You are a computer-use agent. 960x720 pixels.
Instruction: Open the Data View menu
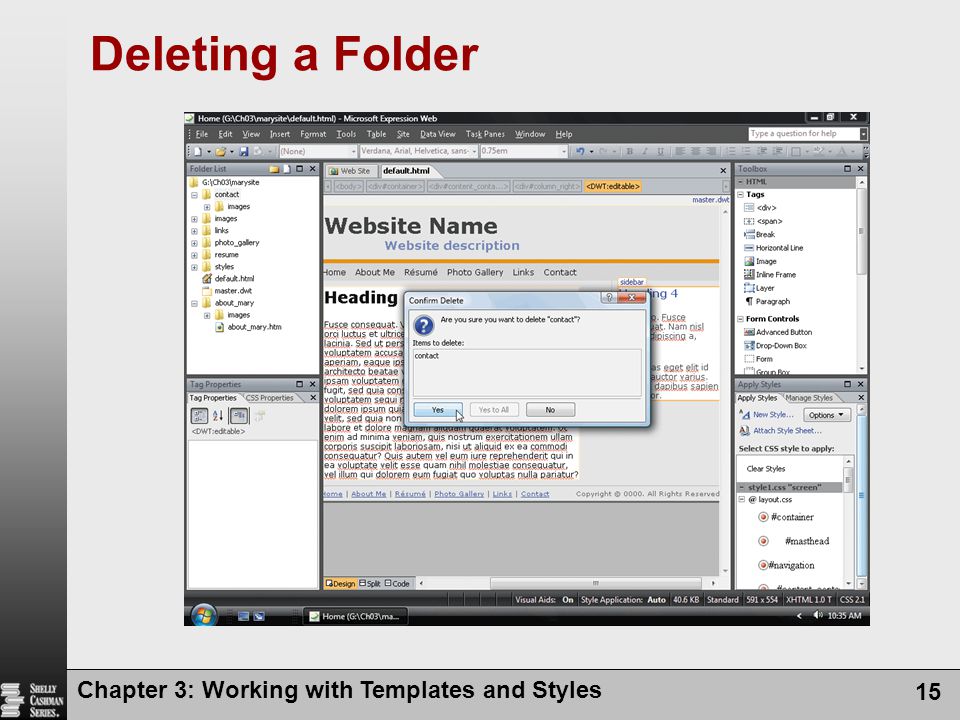coord(437,134)
